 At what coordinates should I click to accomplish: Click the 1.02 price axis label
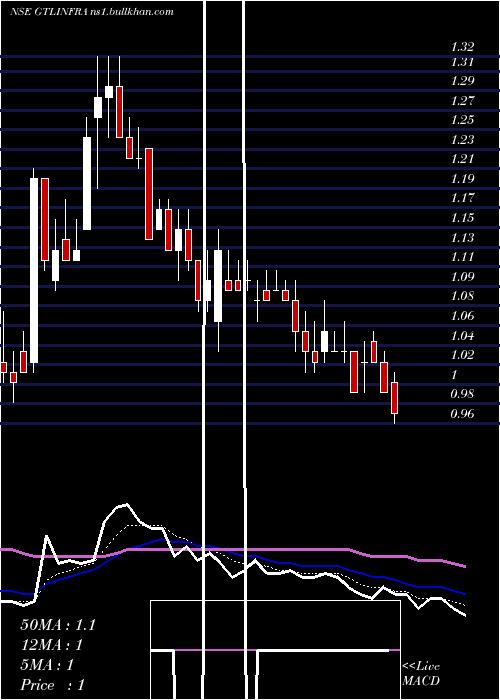pyautogui.click(x=462, y=355)
